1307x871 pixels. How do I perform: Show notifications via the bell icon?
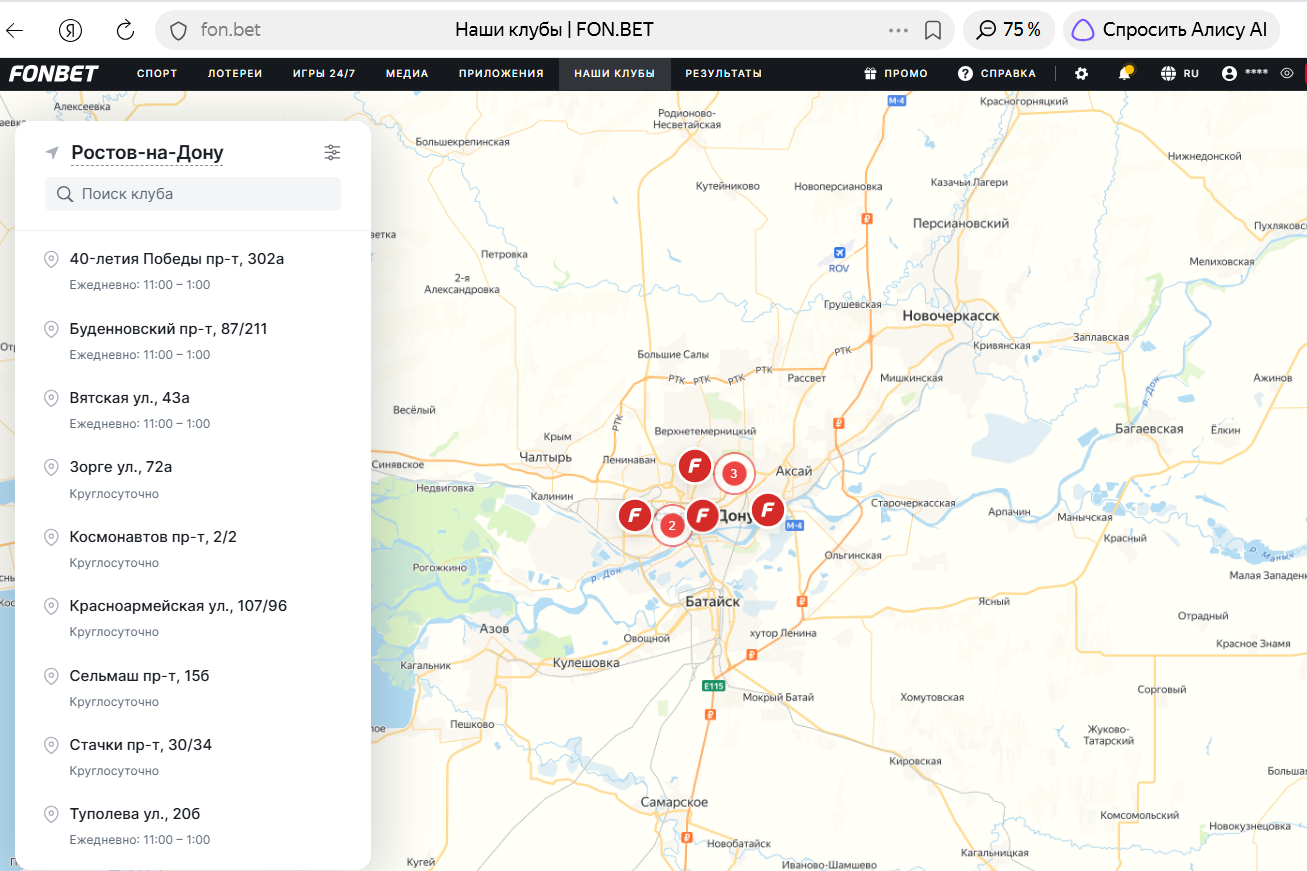[1125, 73]
